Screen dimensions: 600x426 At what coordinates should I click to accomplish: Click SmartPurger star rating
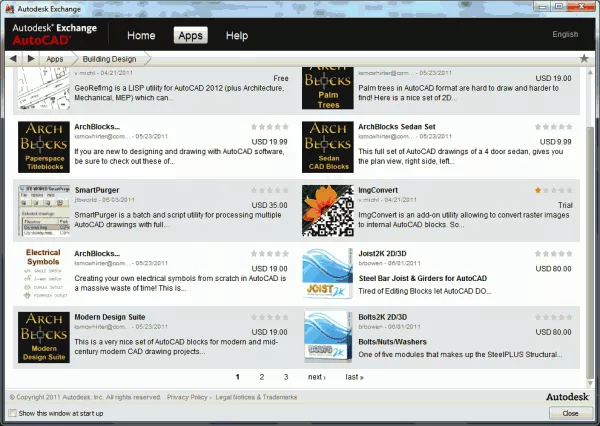[269, 190]
